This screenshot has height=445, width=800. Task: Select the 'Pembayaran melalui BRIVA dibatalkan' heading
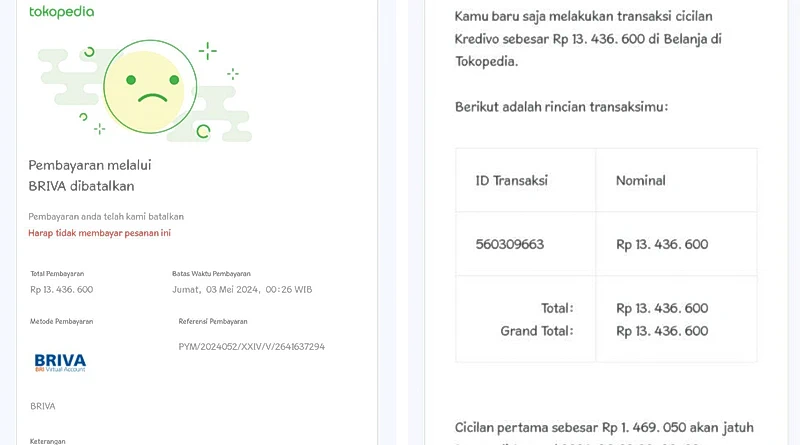[x=90, y=176]
